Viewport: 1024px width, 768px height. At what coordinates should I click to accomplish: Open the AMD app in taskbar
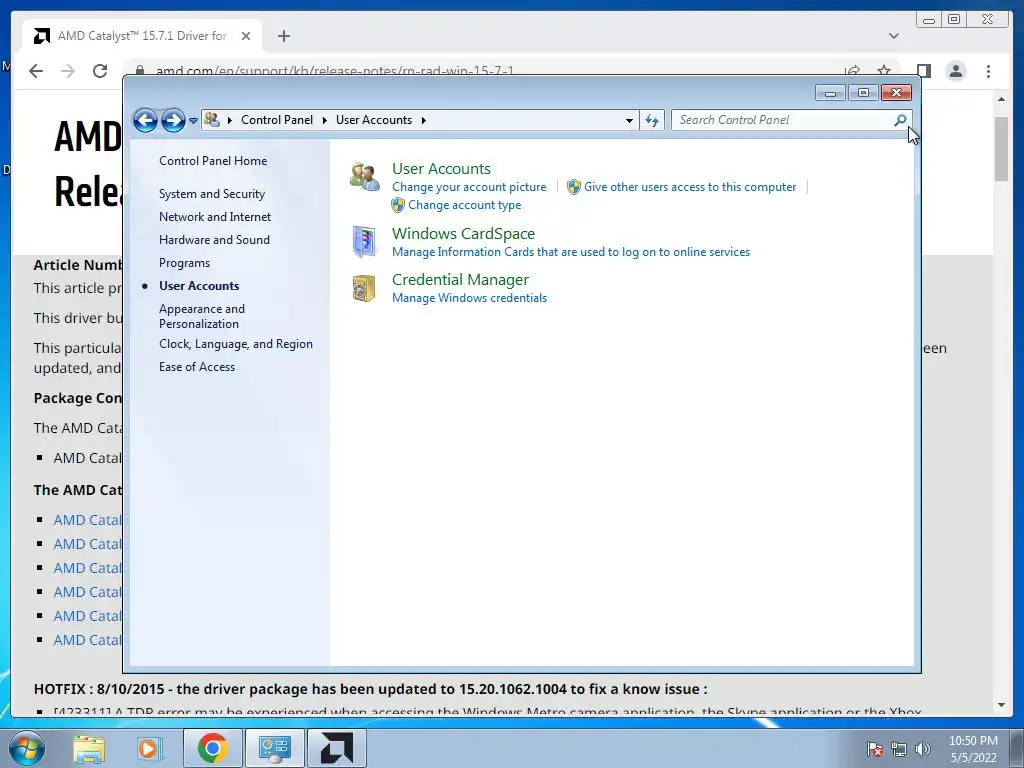337,748
